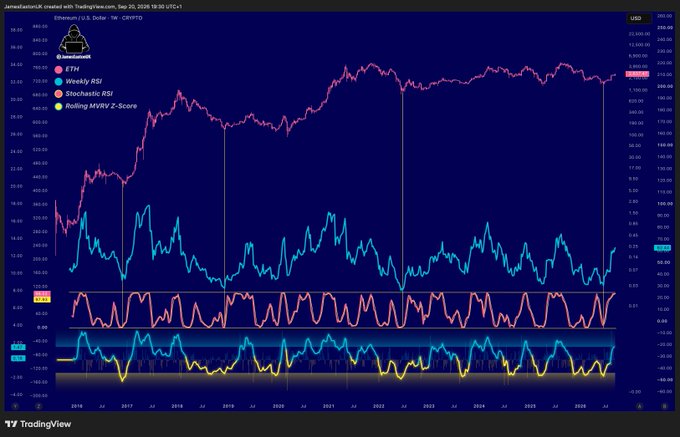Click the yellow value label on left axis

point(42,300)
